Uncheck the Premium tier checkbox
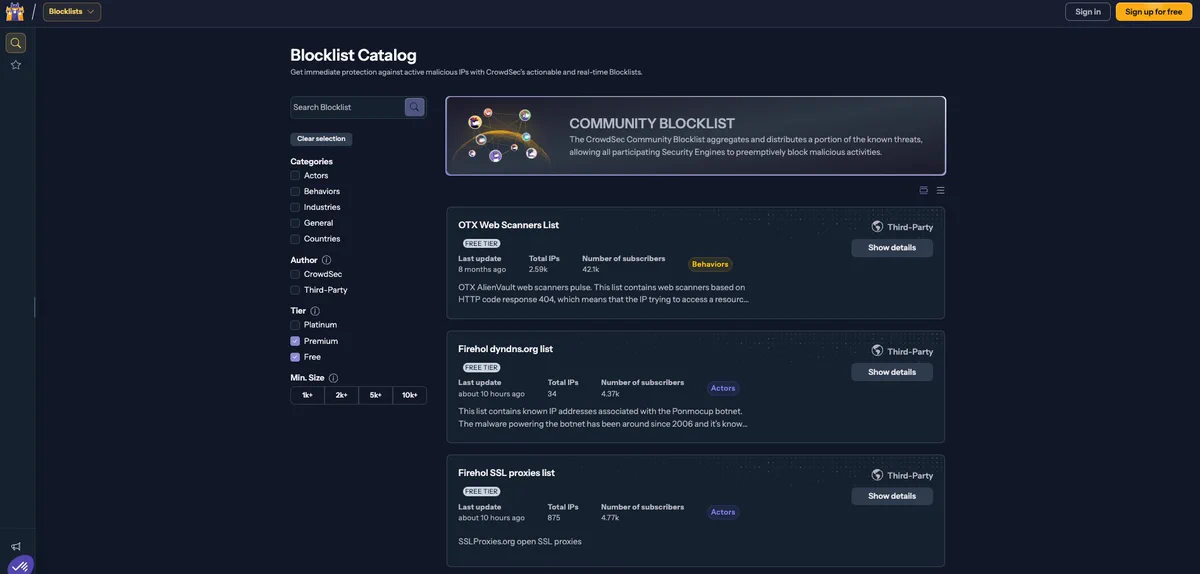 295,341
